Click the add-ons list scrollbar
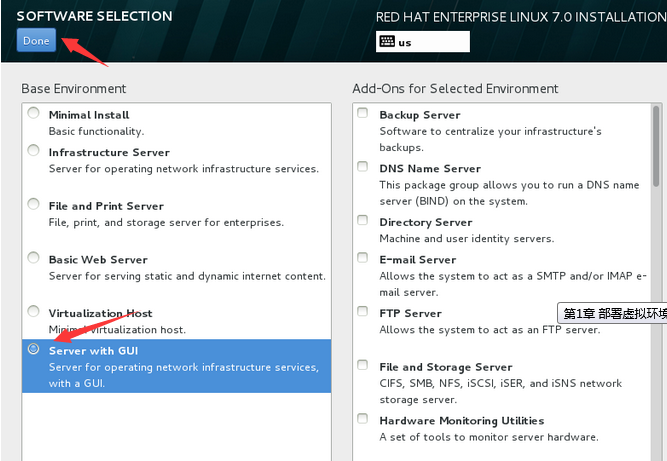 pos(656,147)
